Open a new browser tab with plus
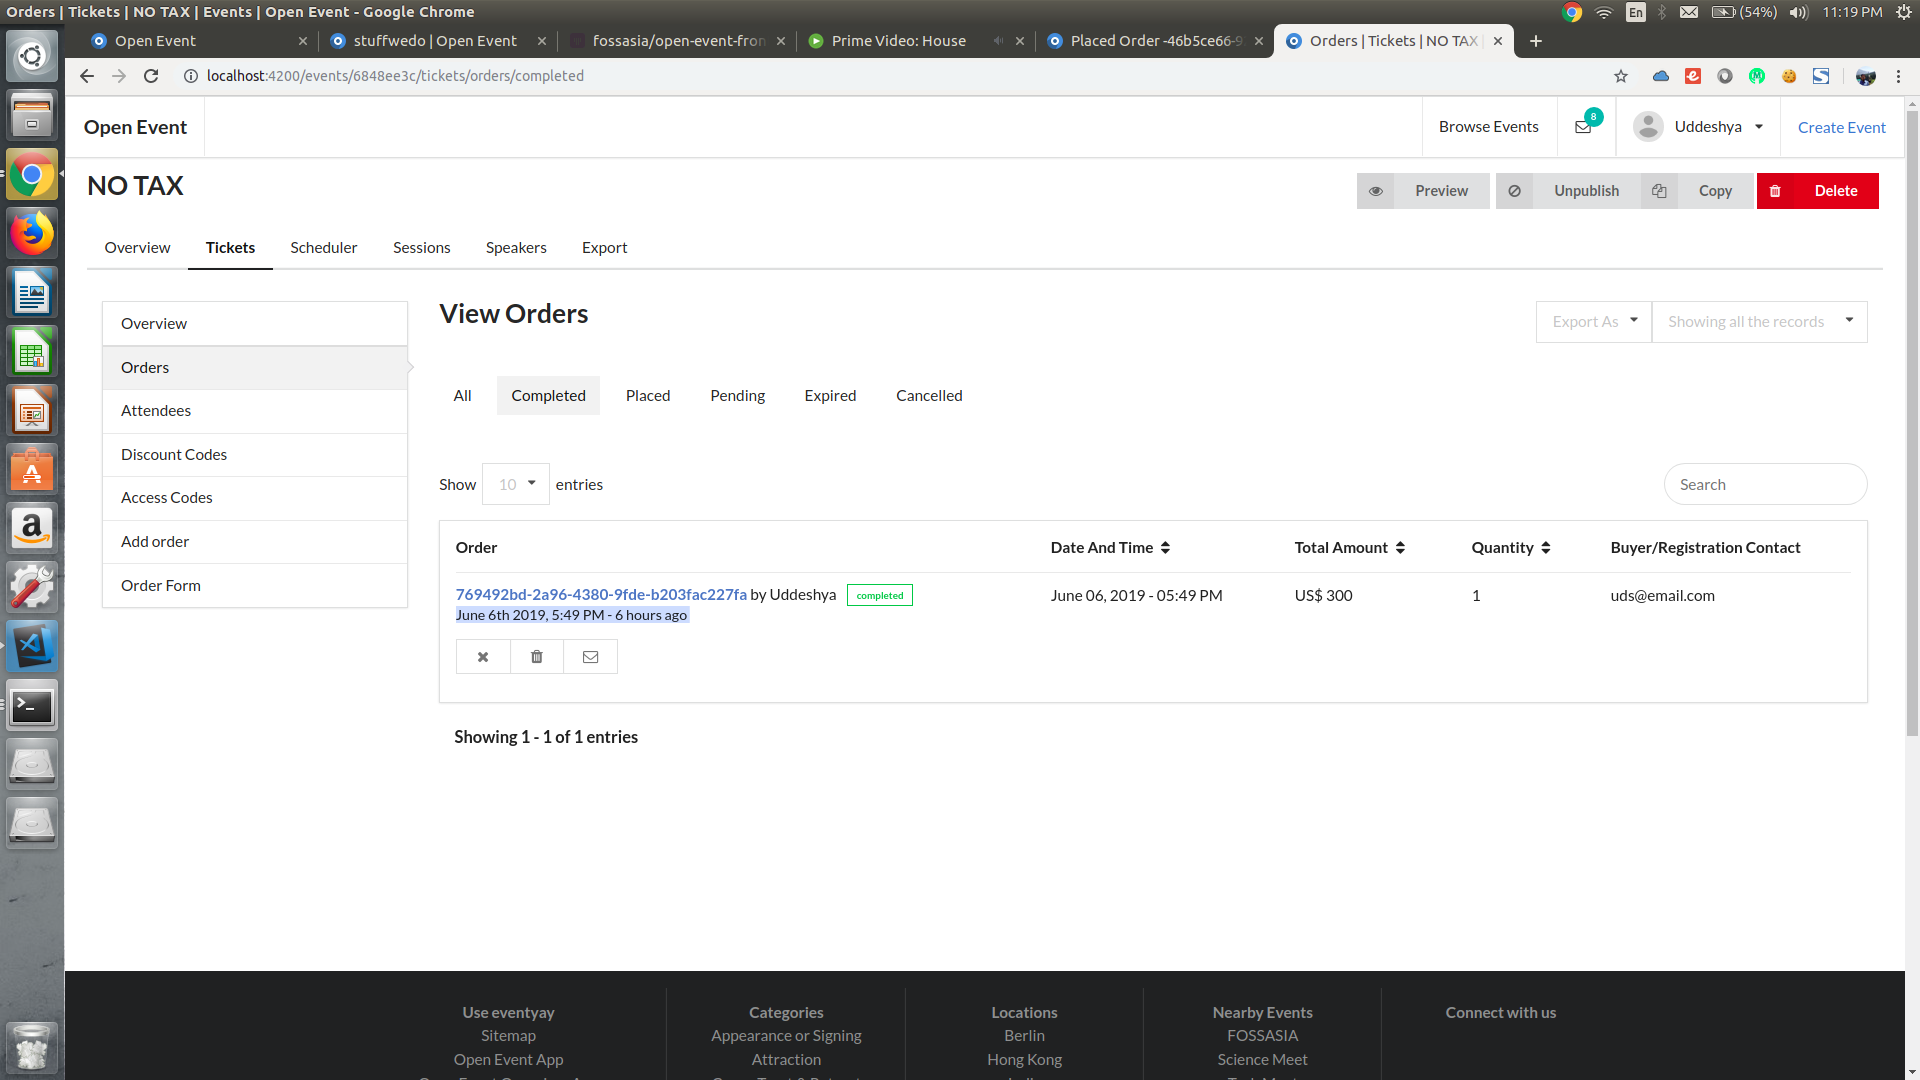The height and width of the screenshot is (1080, 1920). 1536,41
